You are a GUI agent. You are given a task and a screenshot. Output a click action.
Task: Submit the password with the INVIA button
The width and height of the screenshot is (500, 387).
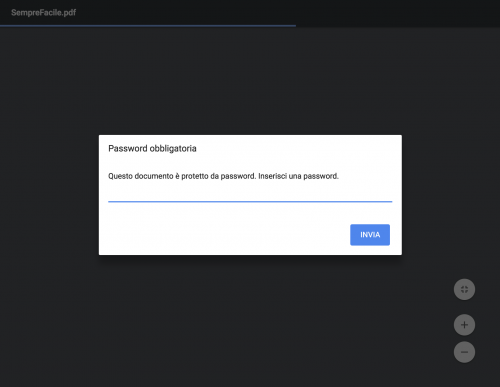pyautogui.click(x=370, y=235)
